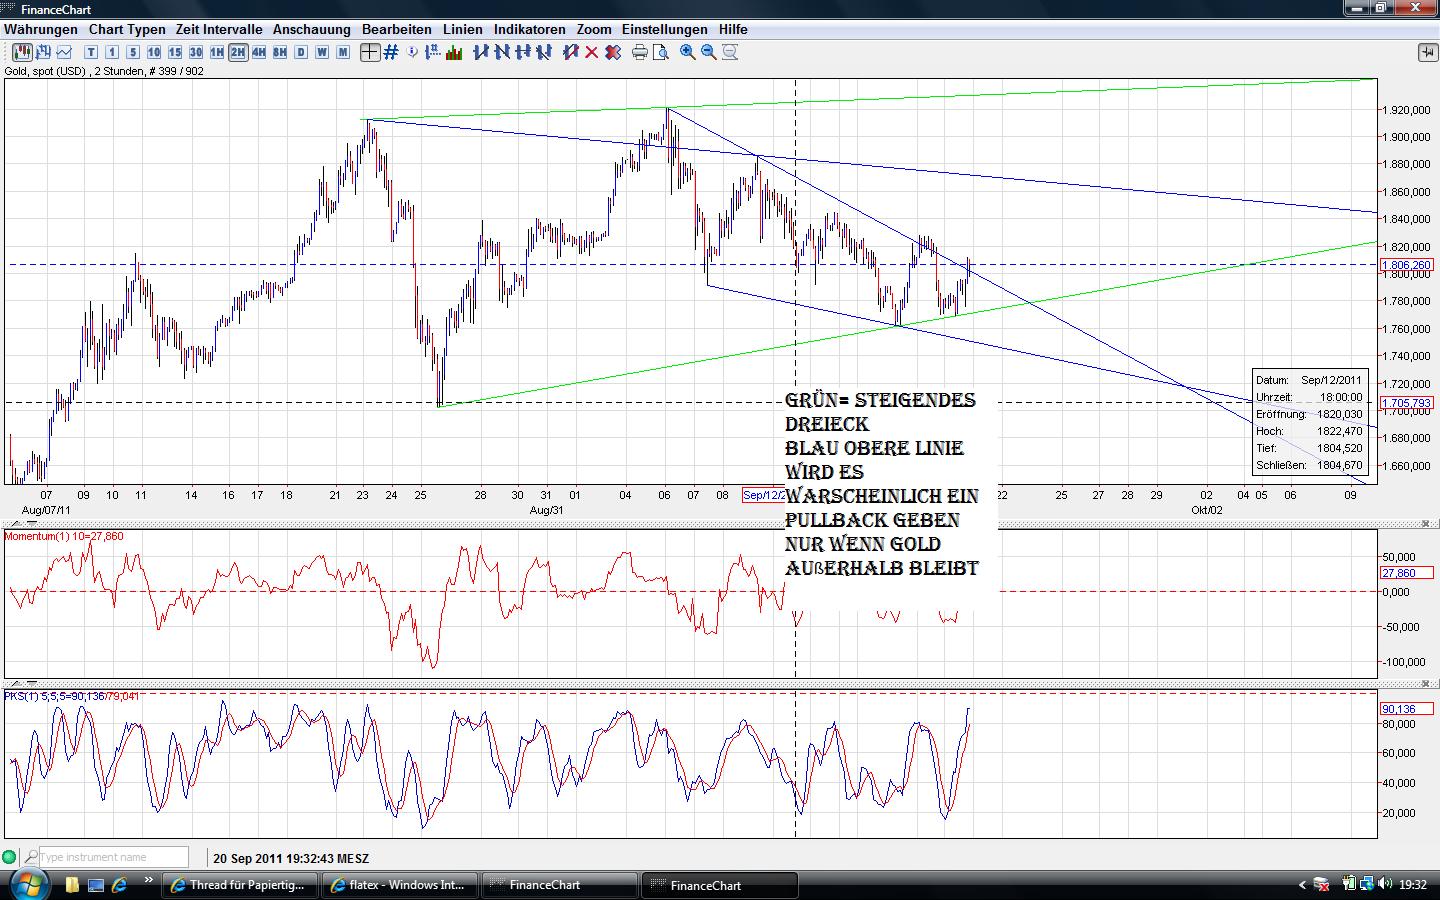
Task: Select the 2H time interval button
Action: click(x=238, y=52)
